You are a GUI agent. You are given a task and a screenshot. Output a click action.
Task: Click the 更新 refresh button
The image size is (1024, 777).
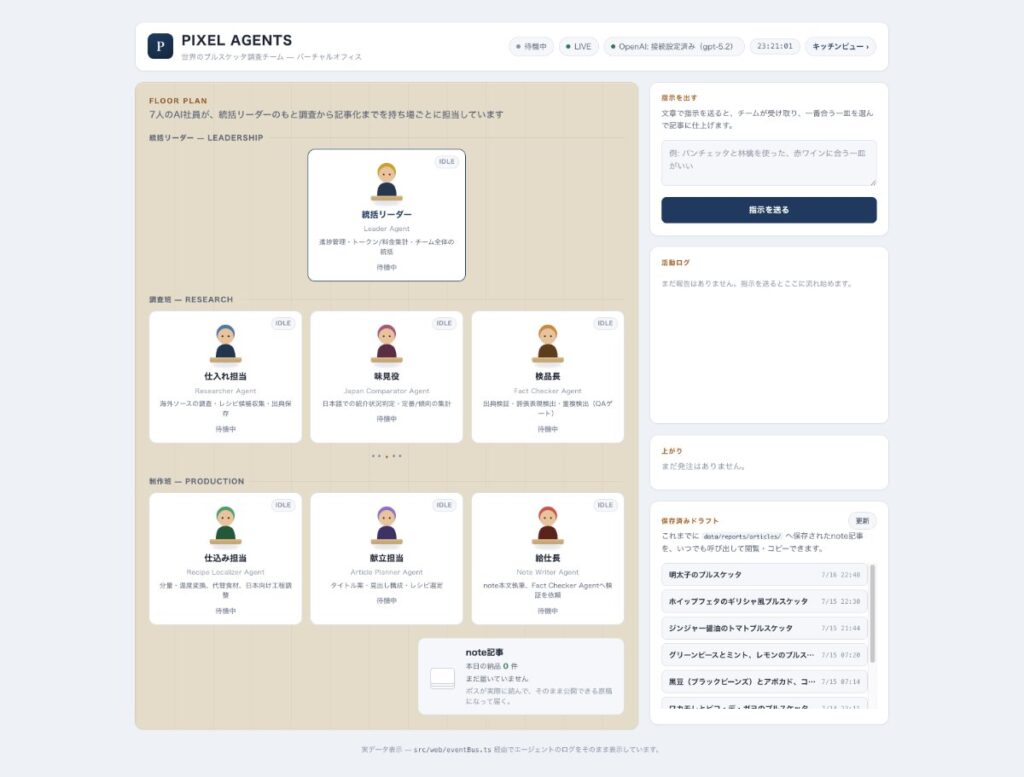pos(862,520)
